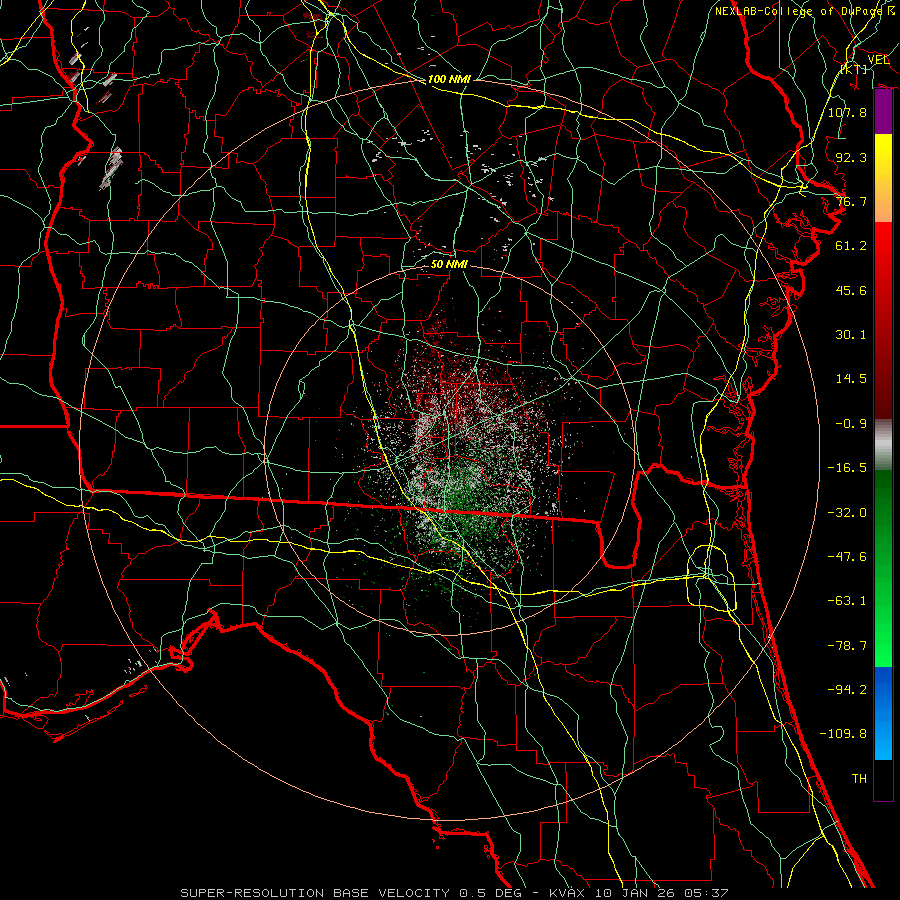Click the VEL legend title
This screenshot has width=900, height=900.
(878, 59)
